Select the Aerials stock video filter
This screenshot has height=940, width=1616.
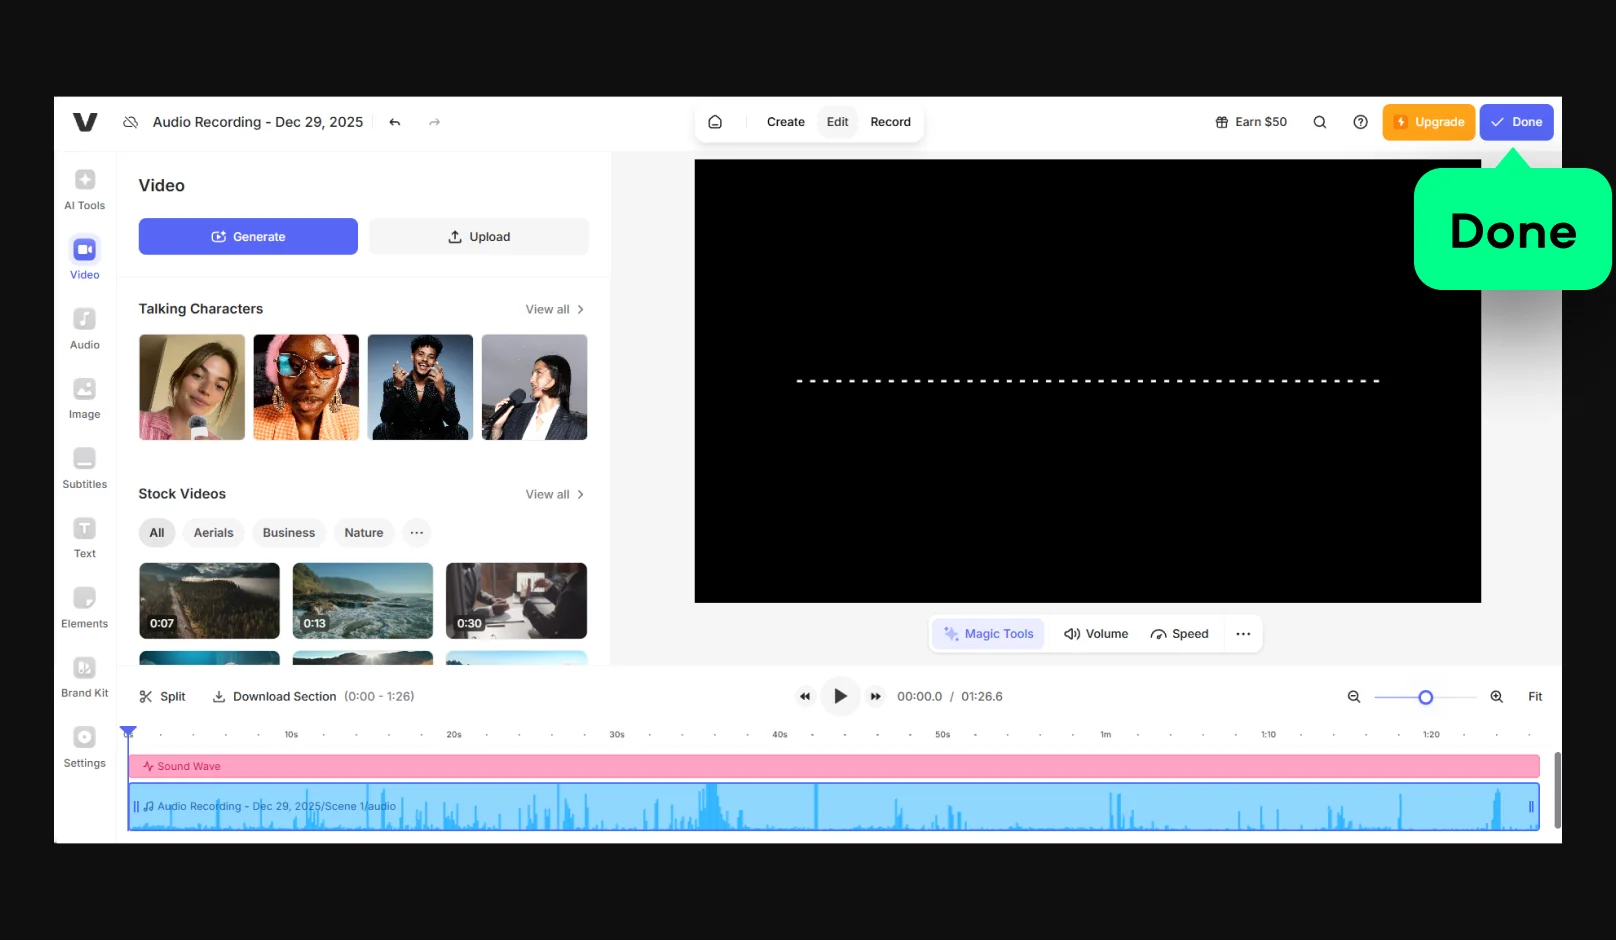(213, 533)
